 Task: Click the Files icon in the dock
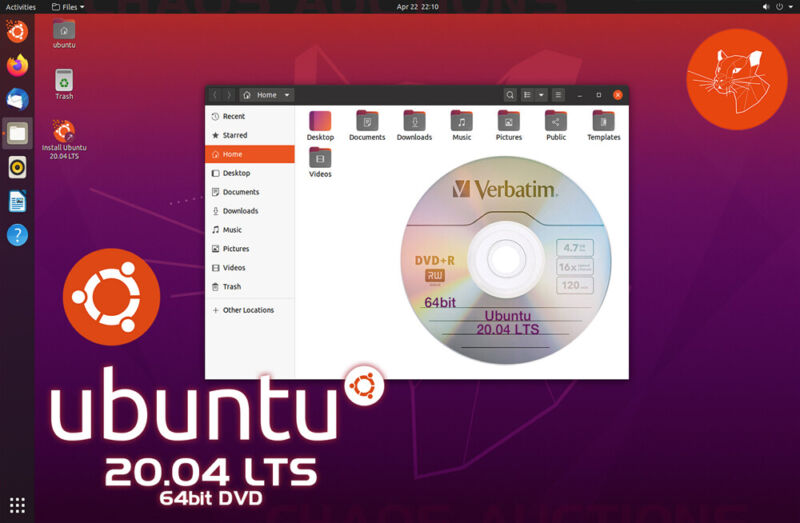[17, 134]
